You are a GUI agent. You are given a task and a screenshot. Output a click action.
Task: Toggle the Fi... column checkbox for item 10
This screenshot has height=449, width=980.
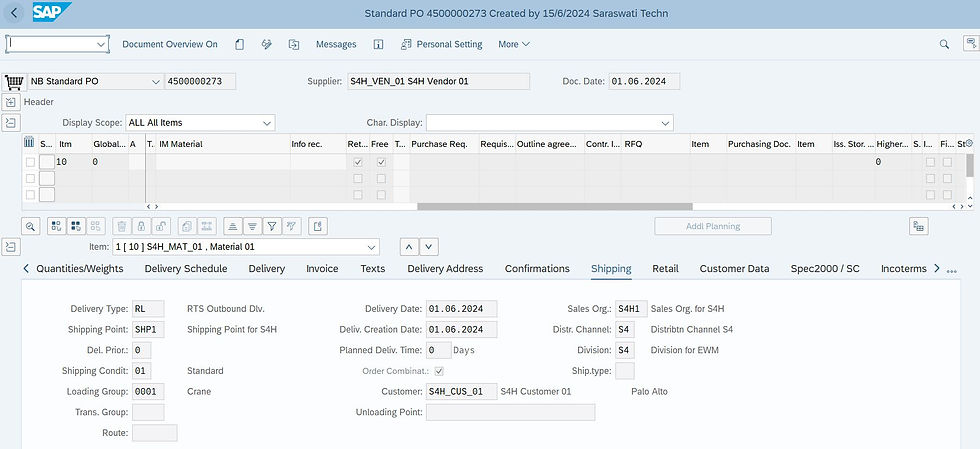point(948,162)
